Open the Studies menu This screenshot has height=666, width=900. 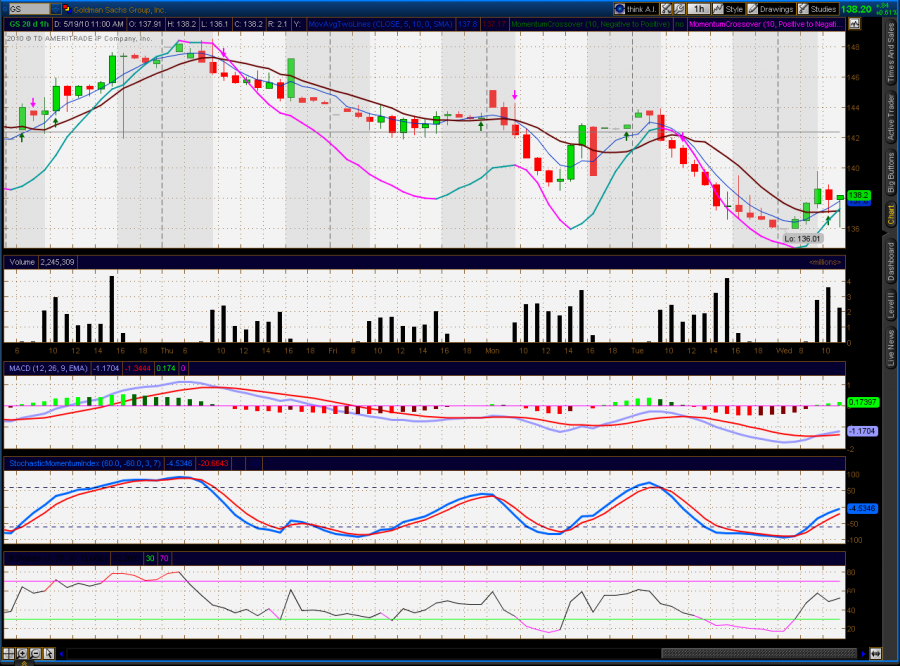818,9
